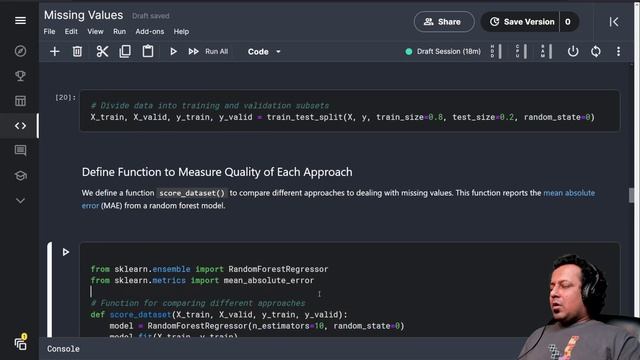This screenshot has height=360, width=640.
Task: View the RAM usage meter
Action: click(x=546, y=51)
